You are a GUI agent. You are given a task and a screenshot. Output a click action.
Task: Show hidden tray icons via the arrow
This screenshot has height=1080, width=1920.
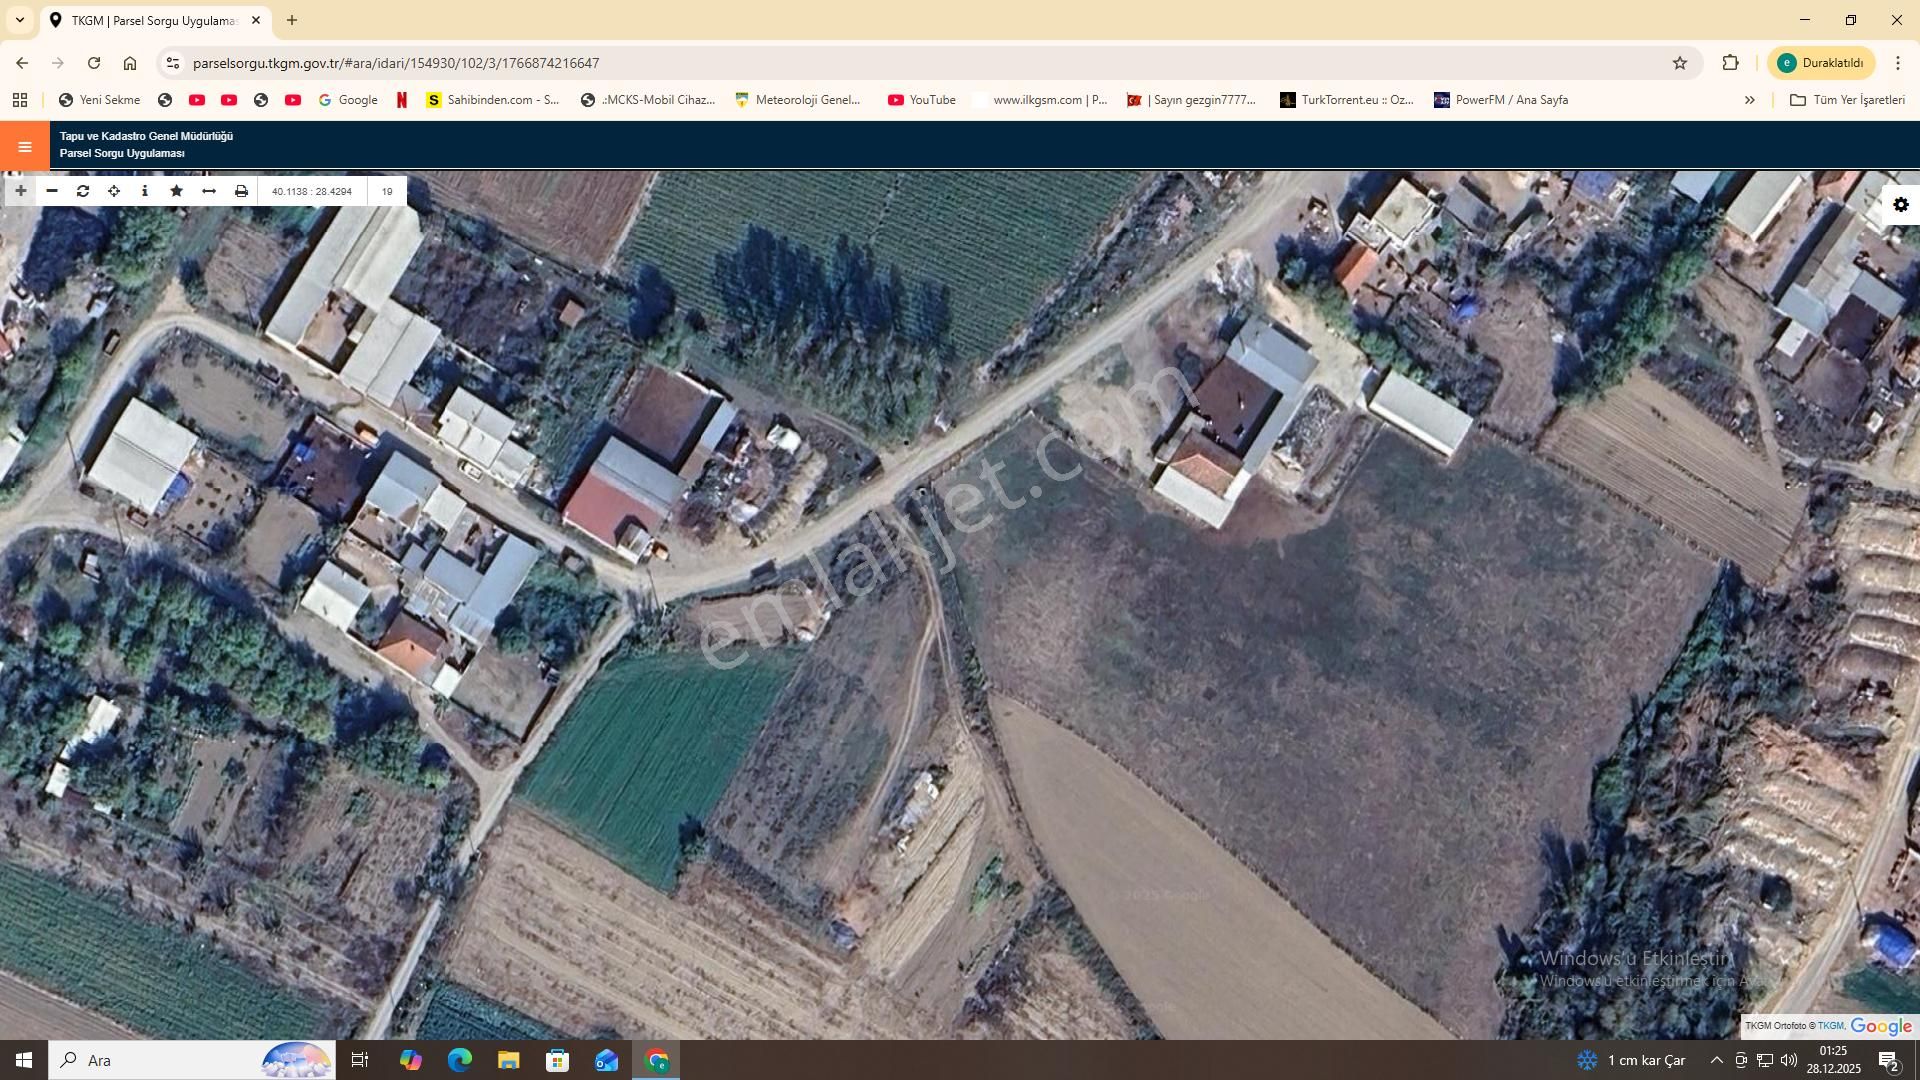coord(1717,1060)
